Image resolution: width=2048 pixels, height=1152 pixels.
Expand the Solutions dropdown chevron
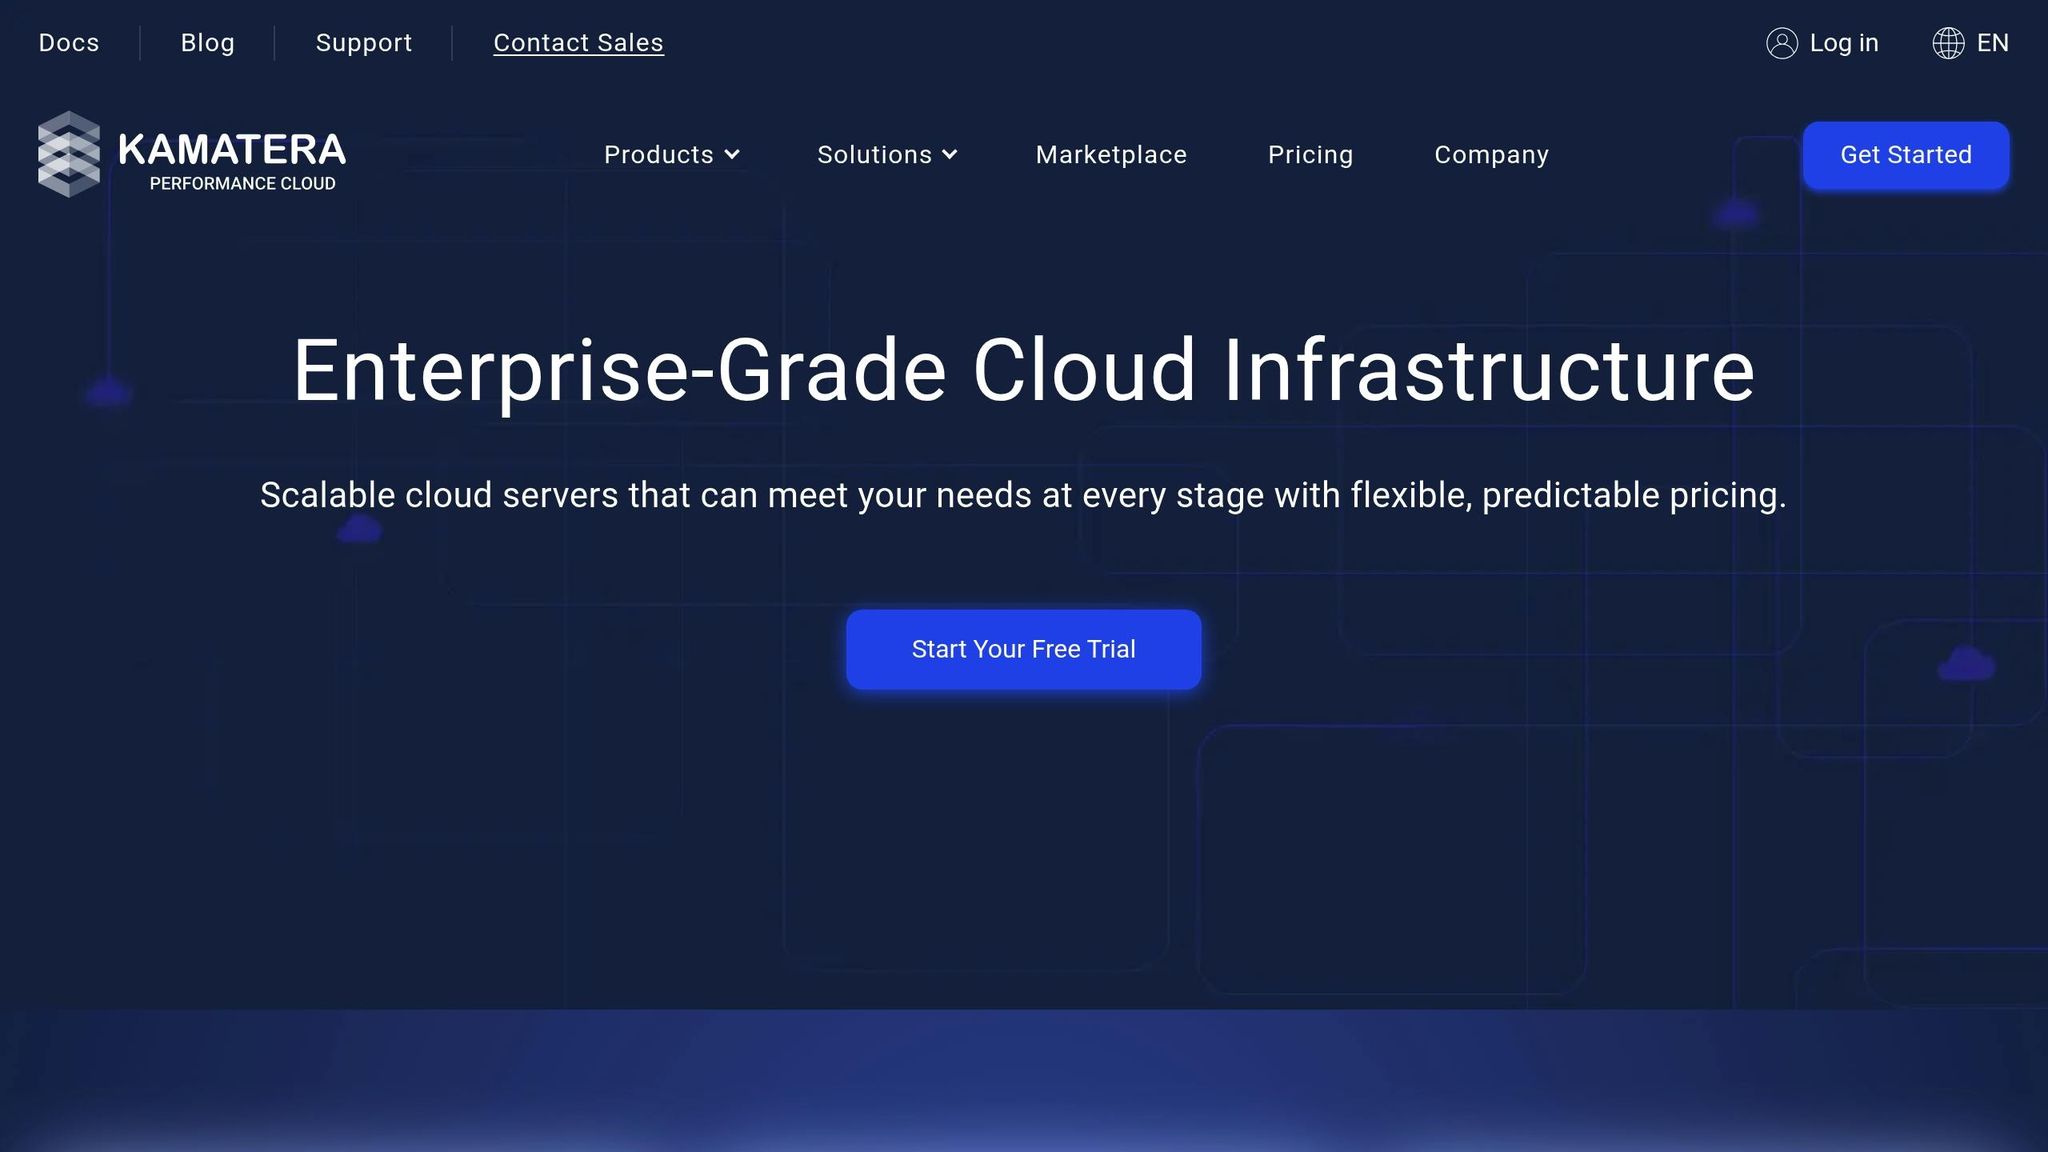950,155
